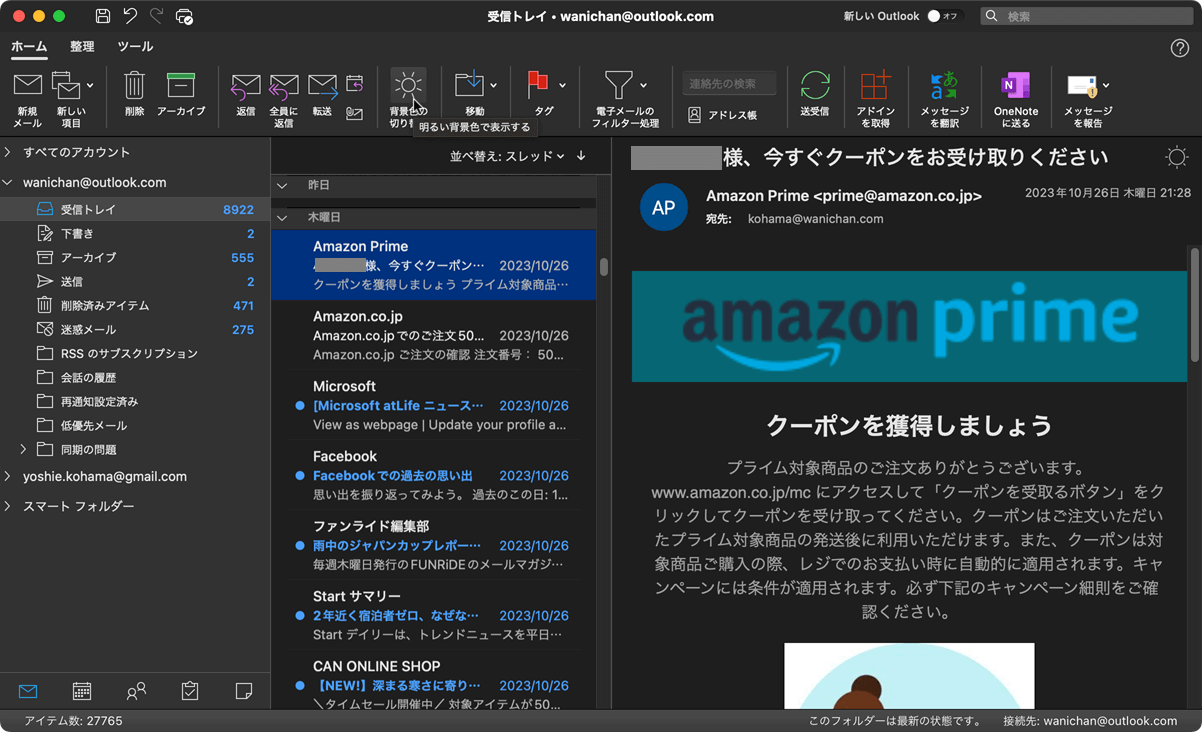
Task: Switch to Calendar view icon
Action: [82, 691]
